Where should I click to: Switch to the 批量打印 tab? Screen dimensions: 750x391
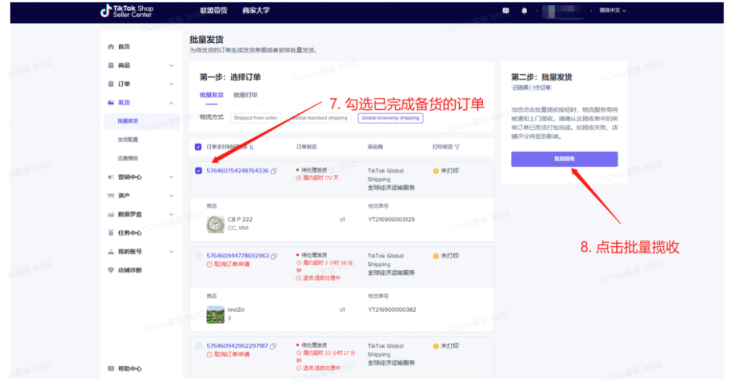click(x=245, y=95)
